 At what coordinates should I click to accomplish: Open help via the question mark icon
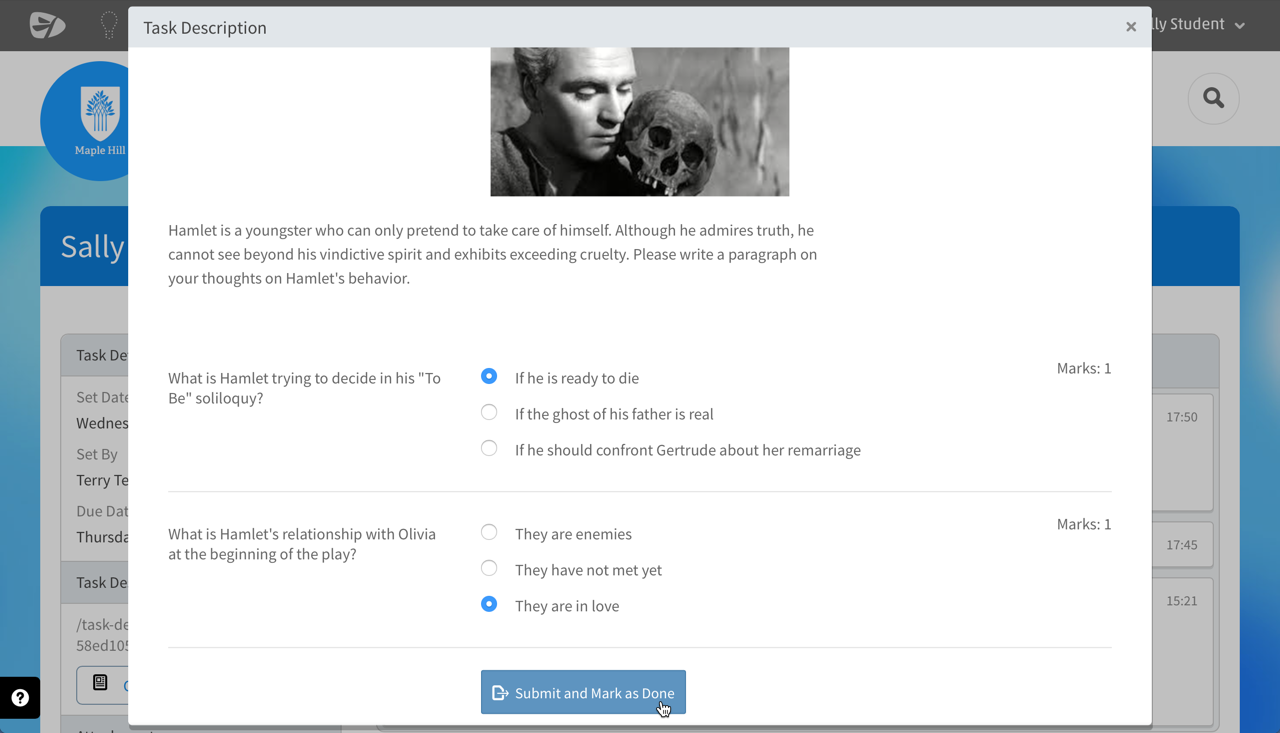coord(20,697)
